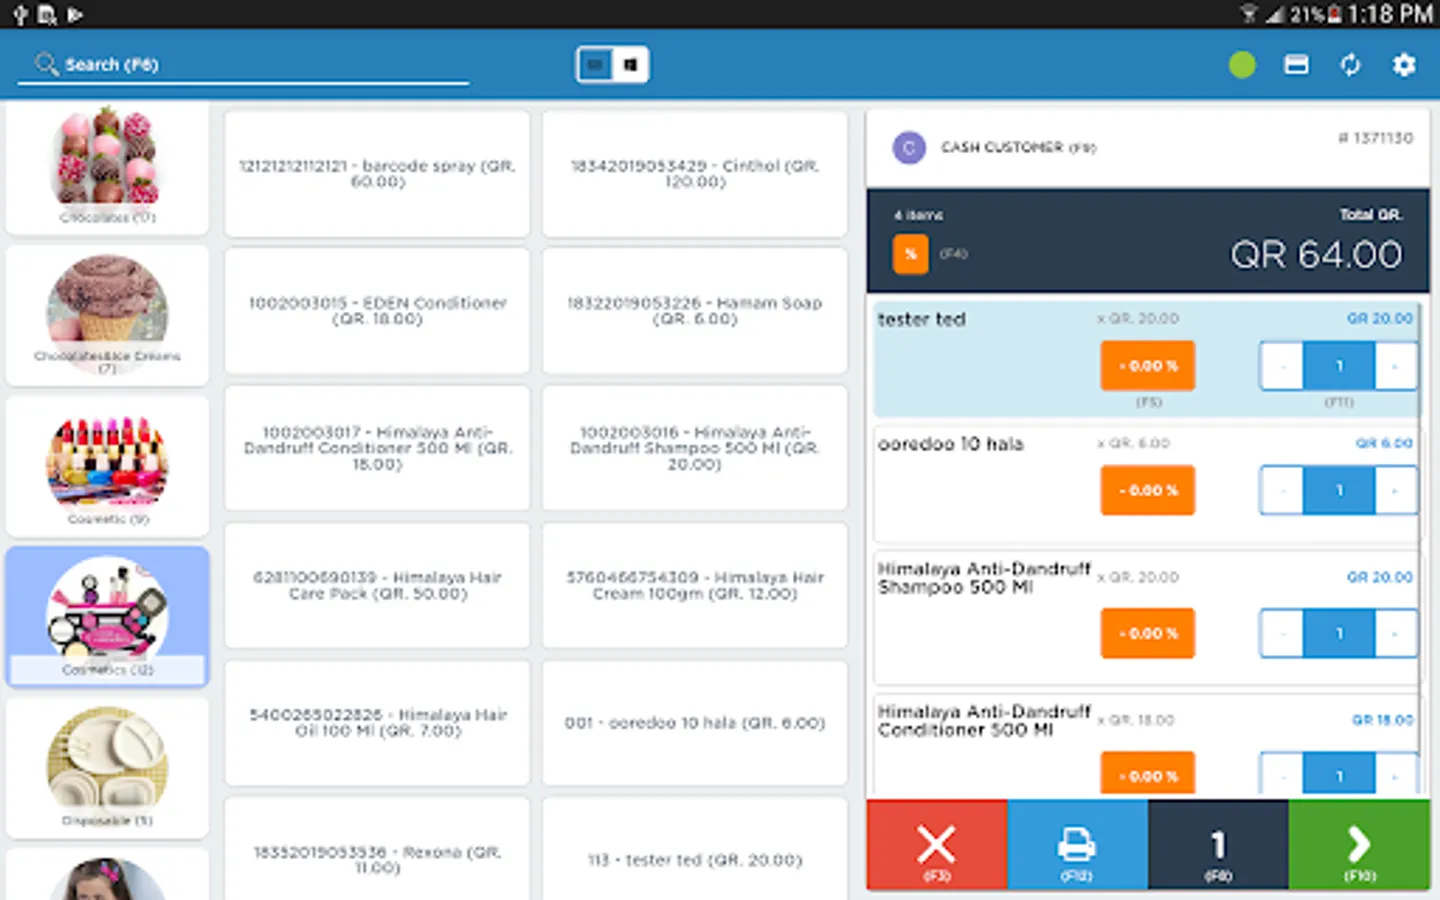
Task: Open discount button for tester ted
Action: [1147, 366]
